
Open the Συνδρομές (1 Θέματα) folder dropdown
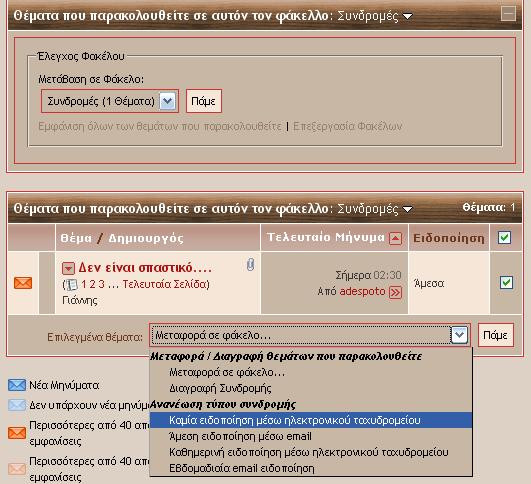[x=110, y=101]
